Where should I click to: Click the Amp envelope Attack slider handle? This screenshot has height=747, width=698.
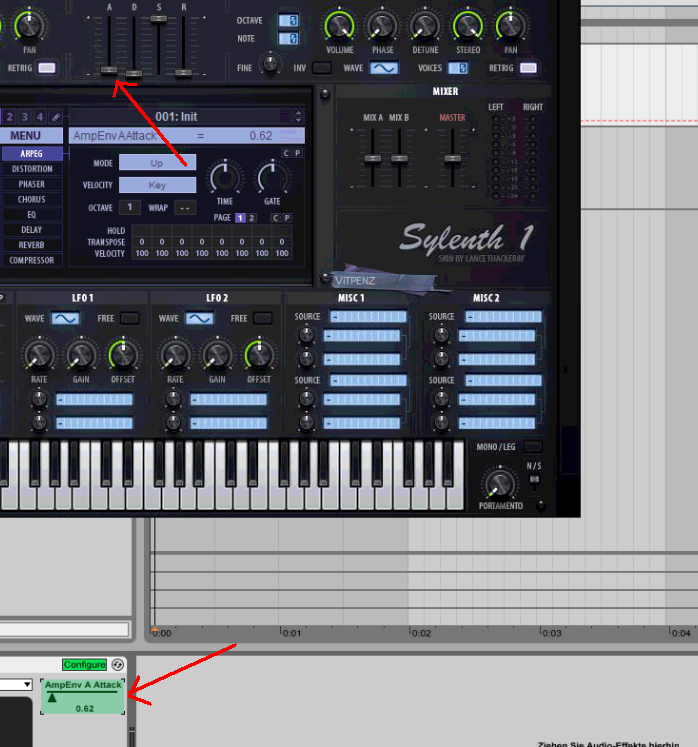click(109, 70)
